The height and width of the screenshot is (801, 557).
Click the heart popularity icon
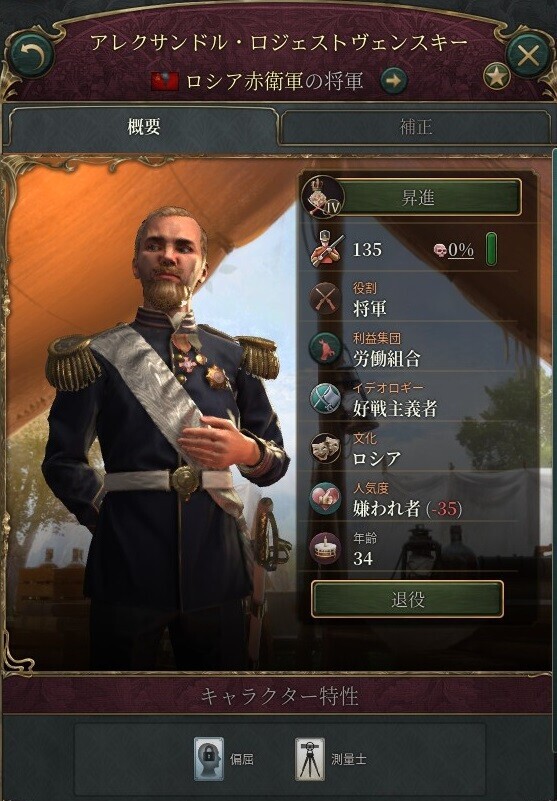[x=326, y=499]
